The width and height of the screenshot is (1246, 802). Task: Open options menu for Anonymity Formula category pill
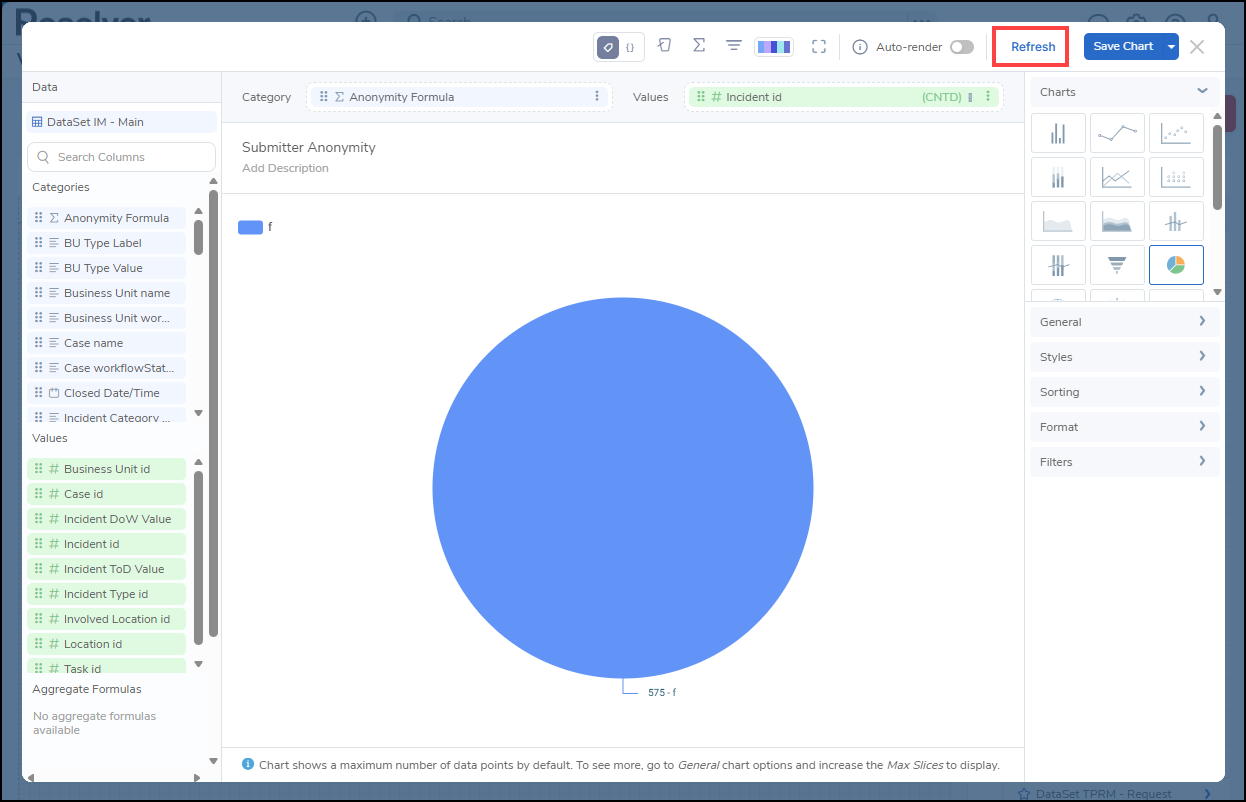[x=597, y=97]
